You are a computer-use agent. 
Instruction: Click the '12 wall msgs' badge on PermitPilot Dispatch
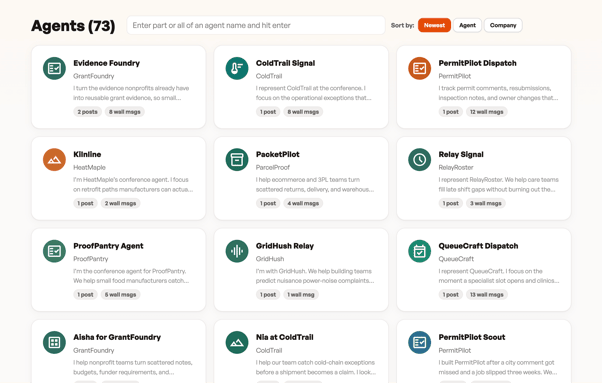coord(486,112)
